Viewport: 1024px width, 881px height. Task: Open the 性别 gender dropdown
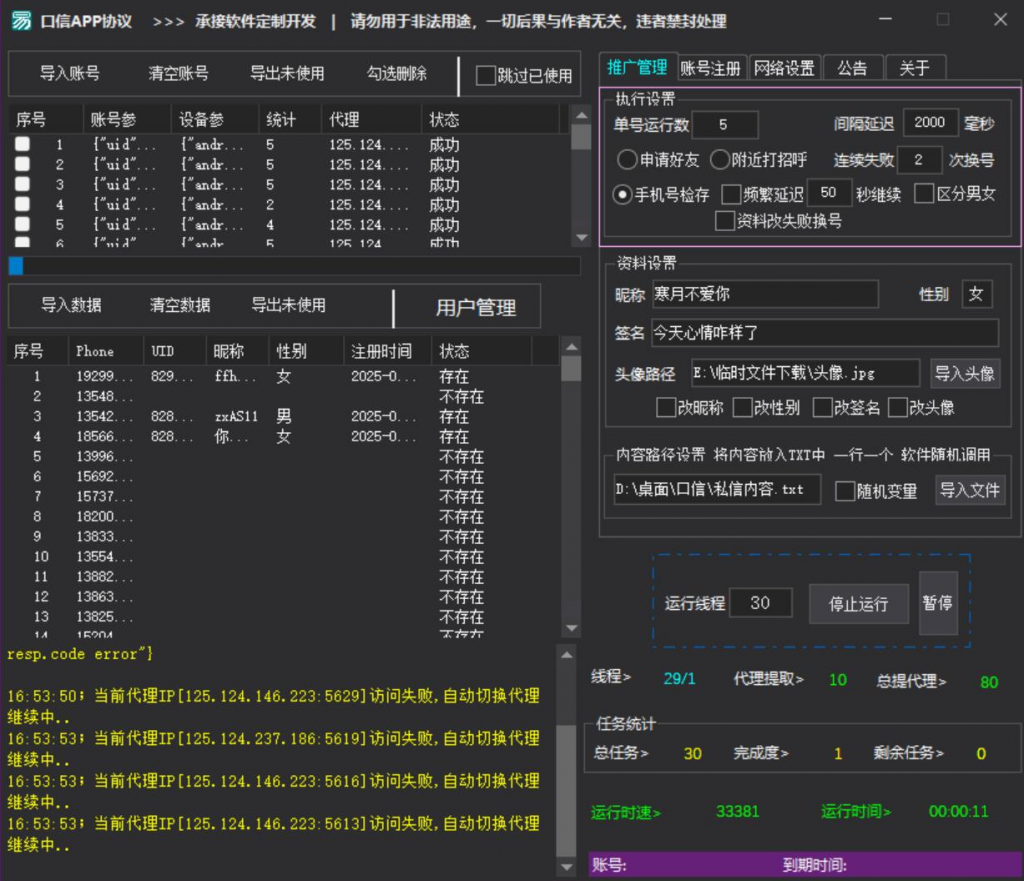pos(977,293)
